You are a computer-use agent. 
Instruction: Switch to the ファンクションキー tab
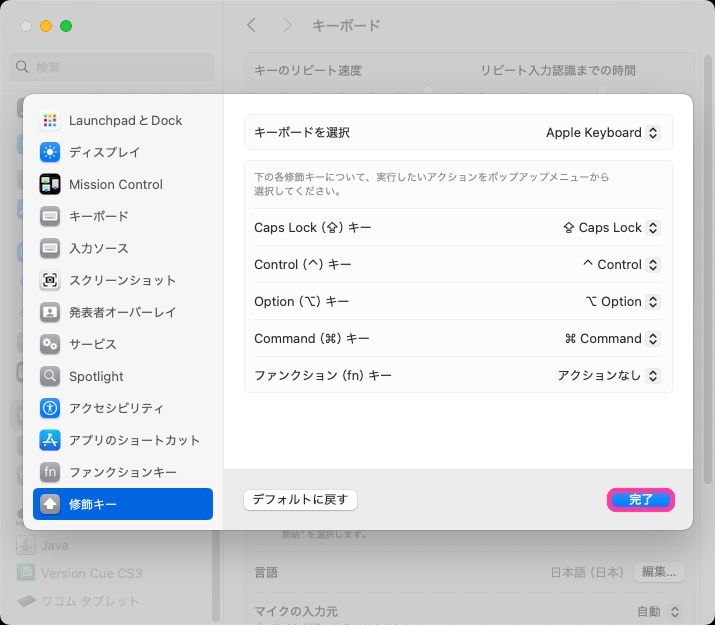[122, 472]
